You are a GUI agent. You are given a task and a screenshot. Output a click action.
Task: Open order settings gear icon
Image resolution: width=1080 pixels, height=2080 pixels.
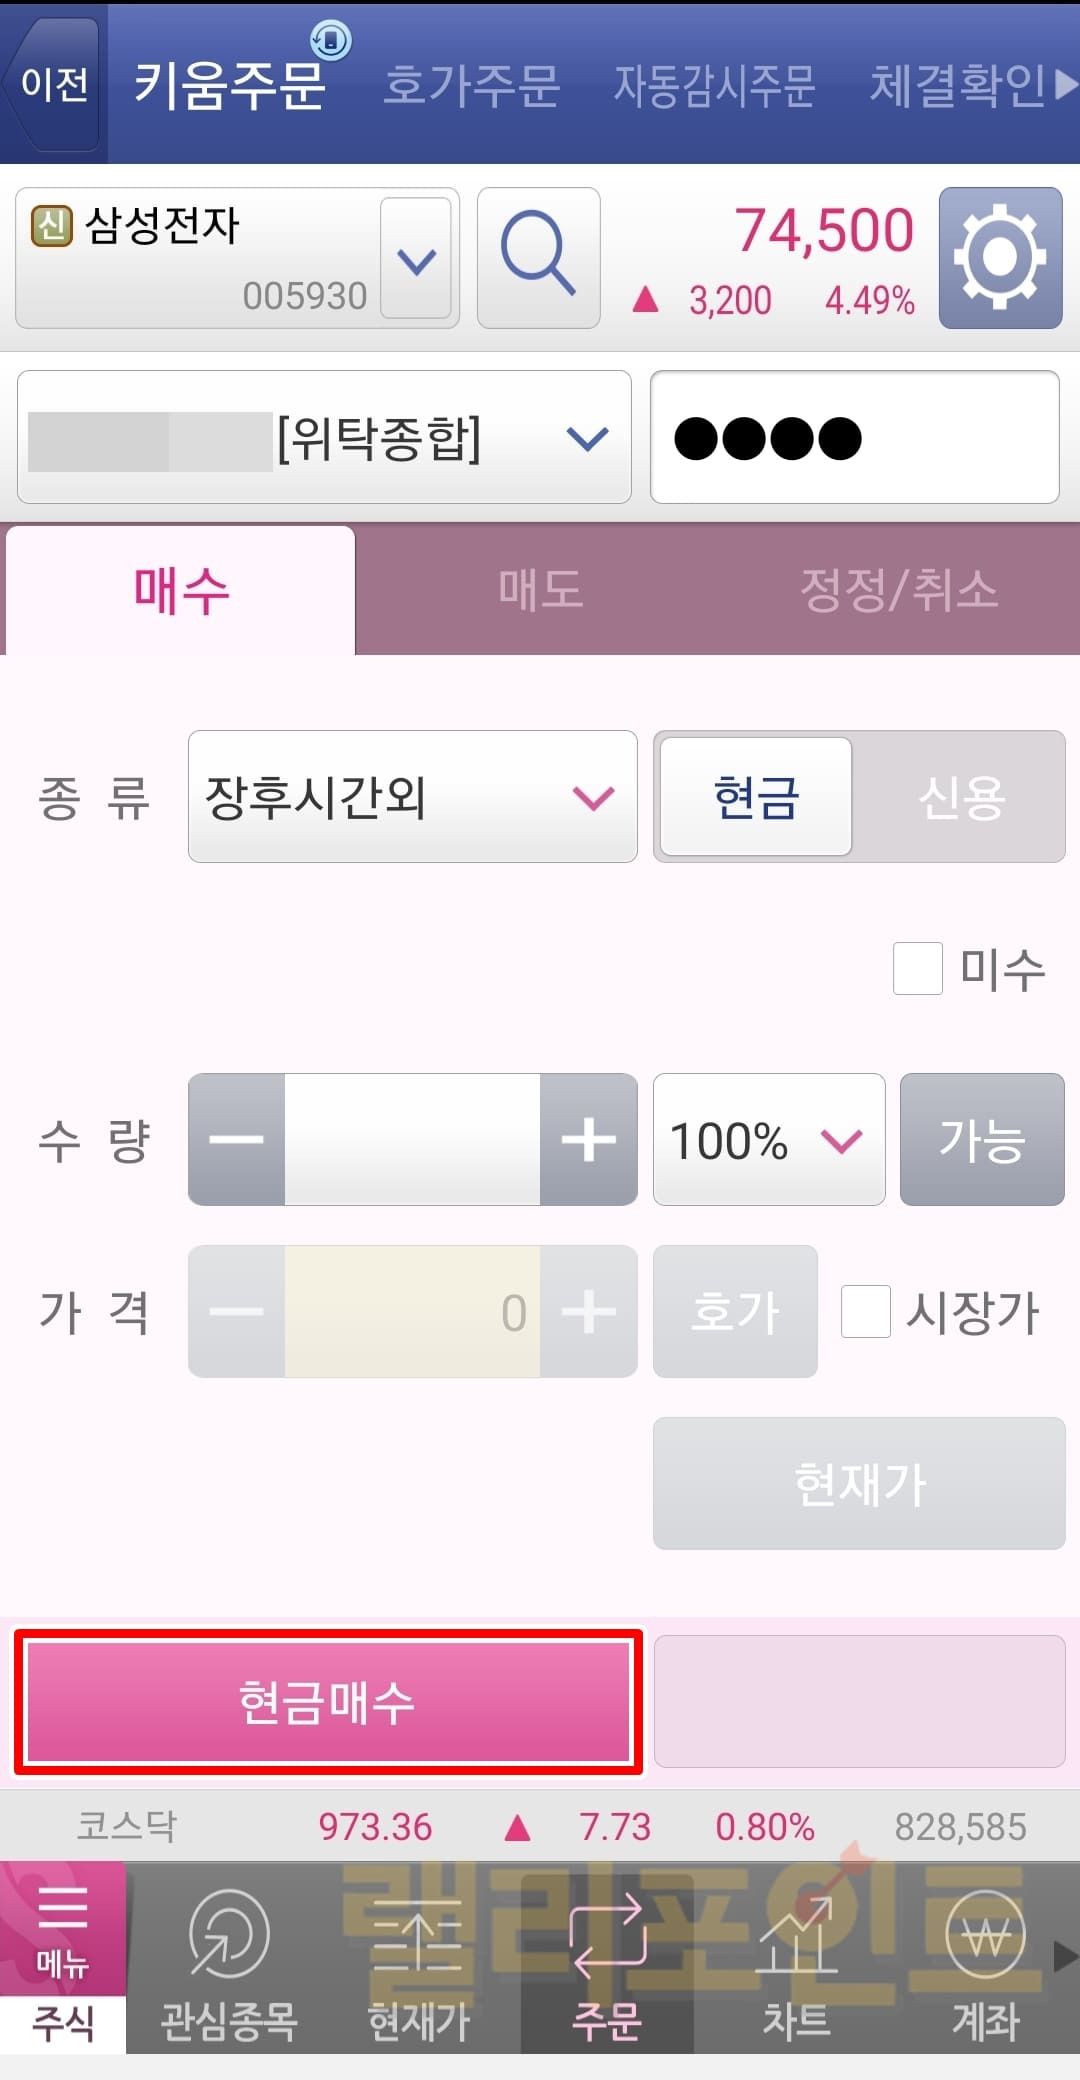(1000, 257)
